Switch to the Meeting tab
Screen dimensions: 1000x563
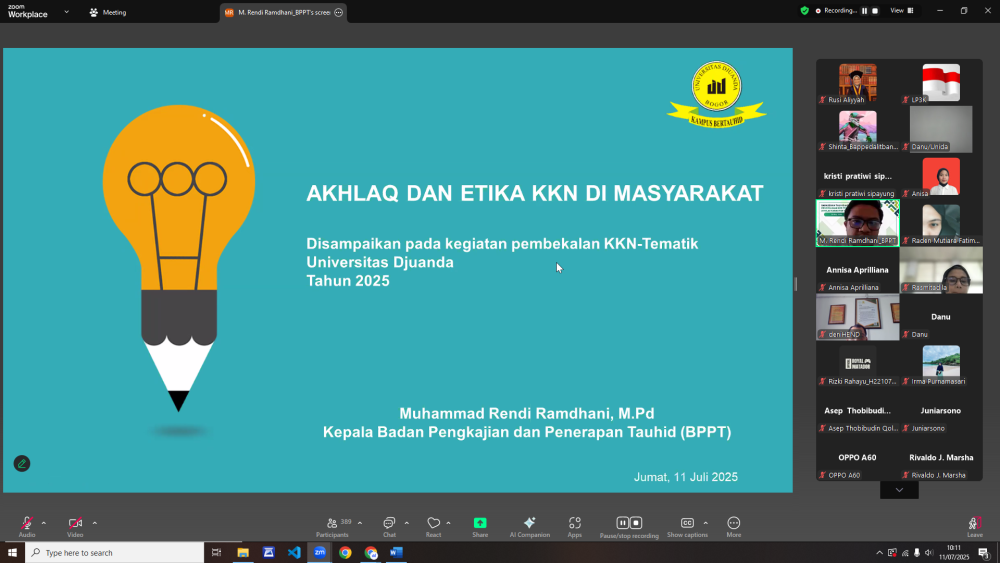(x=108, y=12)
